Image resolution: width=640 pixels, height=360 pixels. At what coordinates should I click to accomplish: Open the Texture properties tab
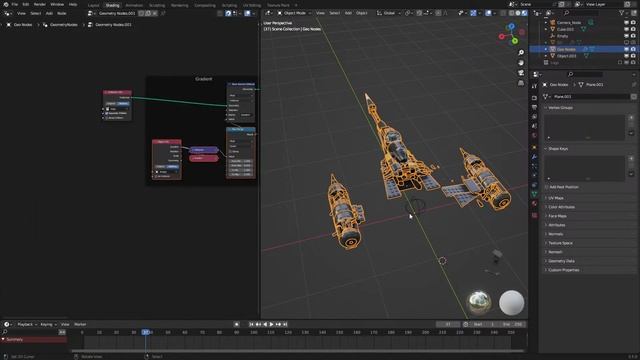pyautogui.click(x=534, y=215)
